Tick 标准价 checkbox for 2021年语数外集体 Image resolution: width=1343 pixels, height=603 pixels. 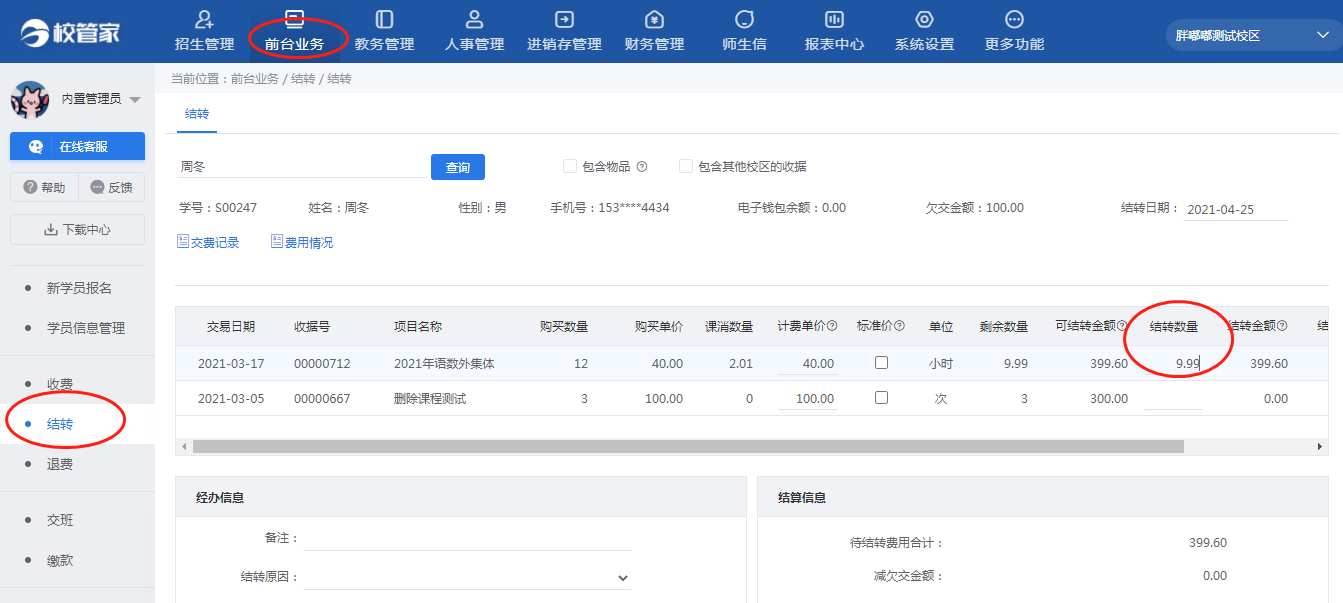click(x=881, y=363)
